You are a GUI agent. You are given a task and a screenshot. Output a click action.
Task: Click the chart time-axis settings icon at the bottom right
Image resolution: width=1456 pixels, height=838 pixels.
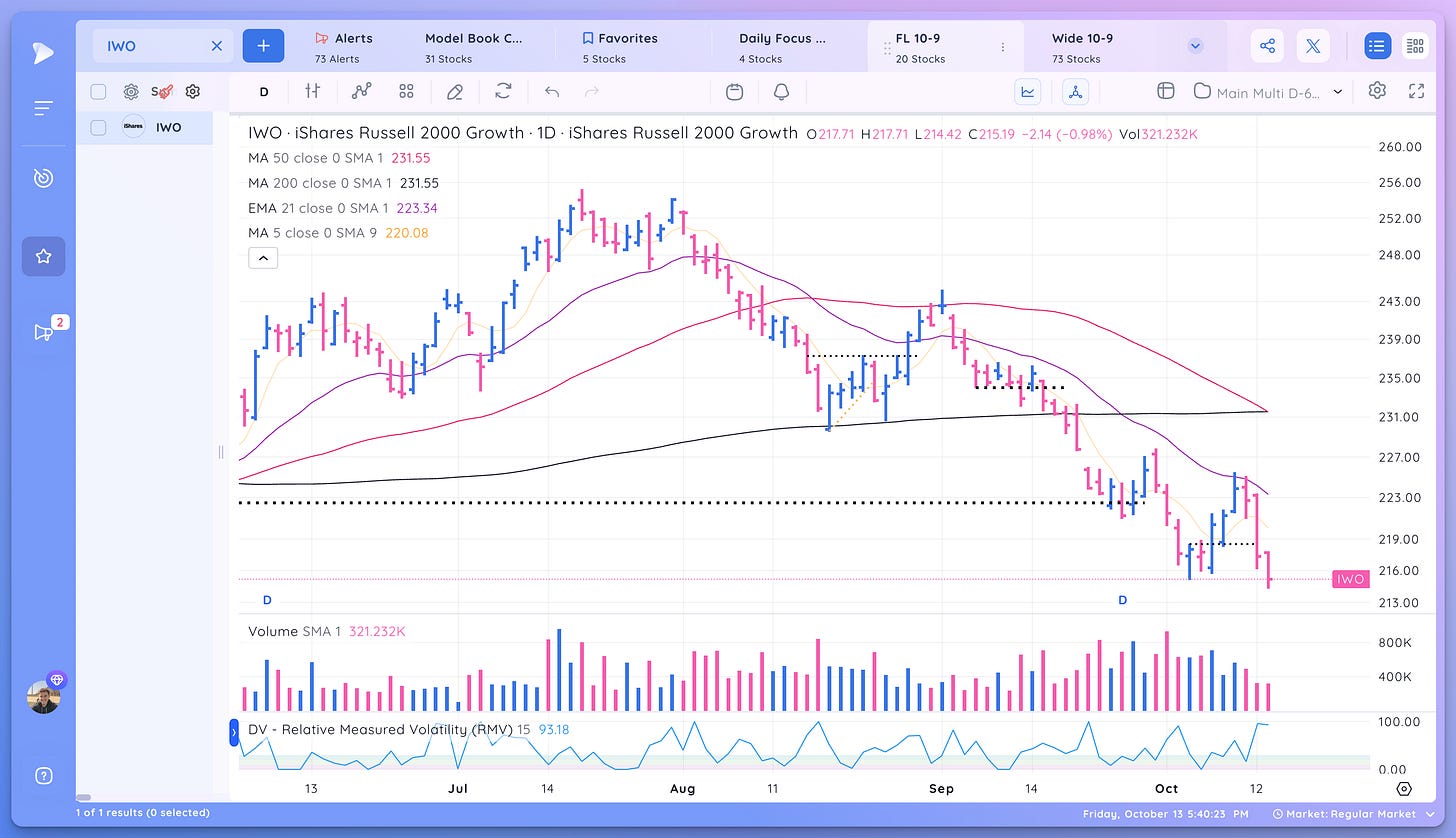tap(1405, 789)
